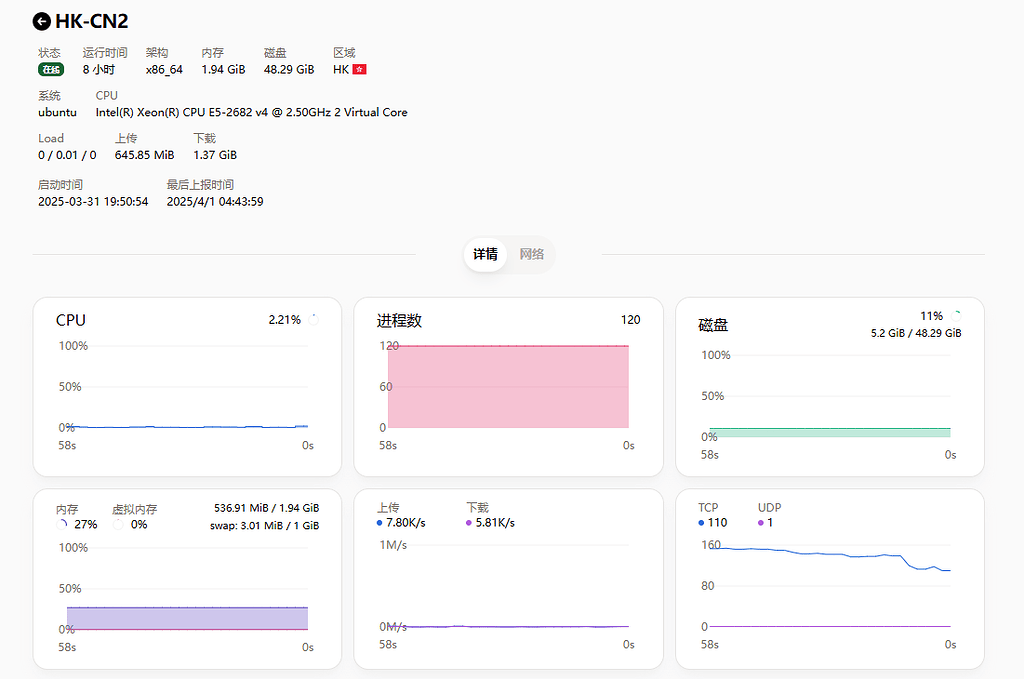1024x679 pixels.
Task: Switch to the 网络 tab
Action: 532,255
